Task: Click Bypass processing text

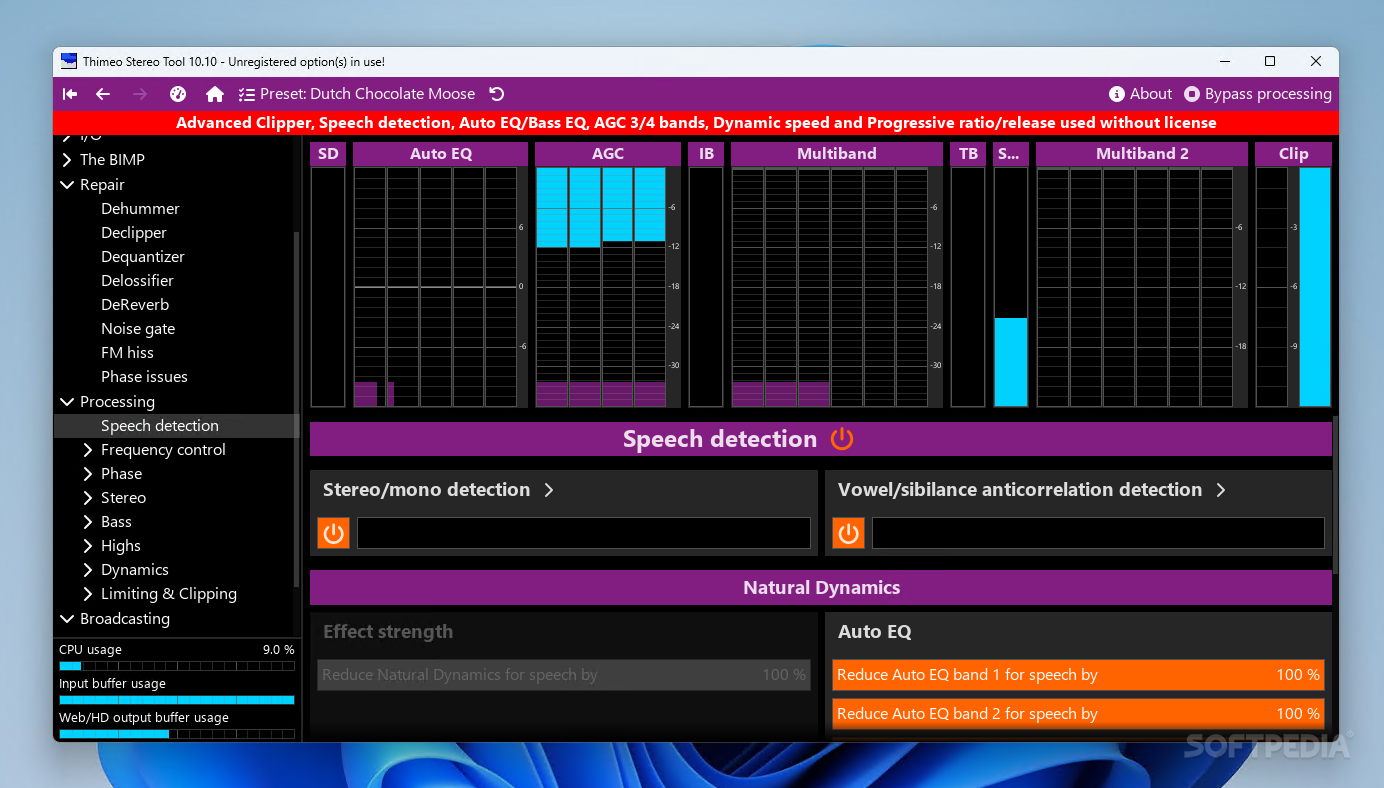Action: (1268, 94)
